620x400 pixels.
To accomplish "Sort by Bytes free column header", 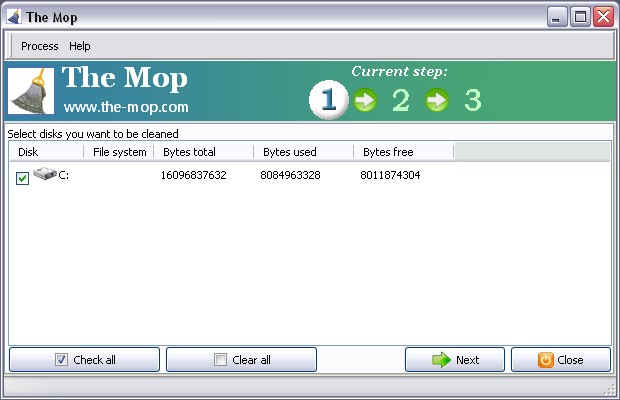I will pos(403,152).
